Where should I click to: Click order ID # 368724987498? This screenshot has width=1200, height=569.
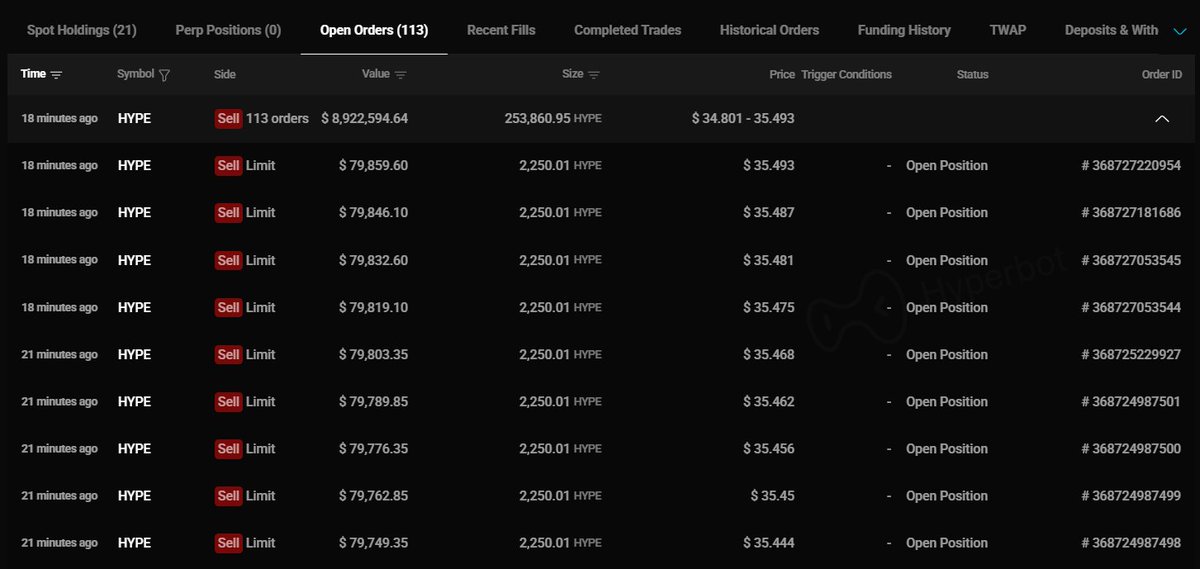click(1130, 543)
